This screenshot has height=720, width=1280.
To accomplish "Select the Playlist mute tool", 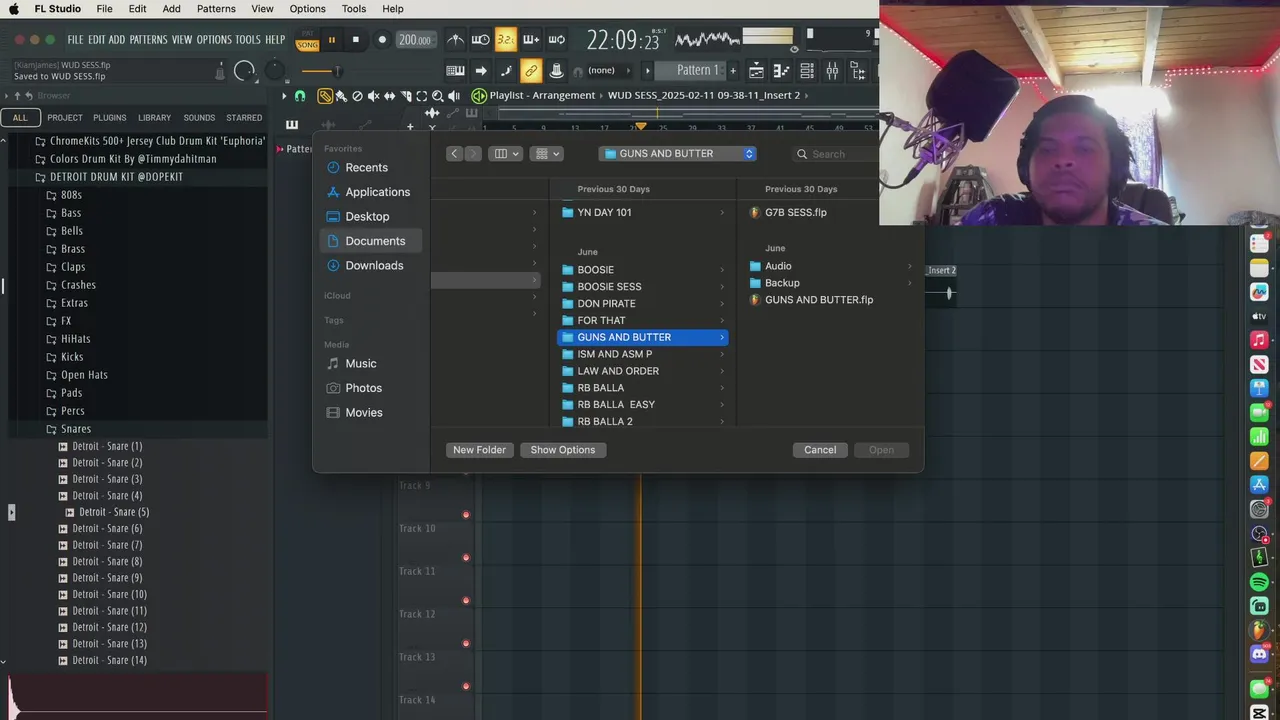I will [x=373, y=96].
